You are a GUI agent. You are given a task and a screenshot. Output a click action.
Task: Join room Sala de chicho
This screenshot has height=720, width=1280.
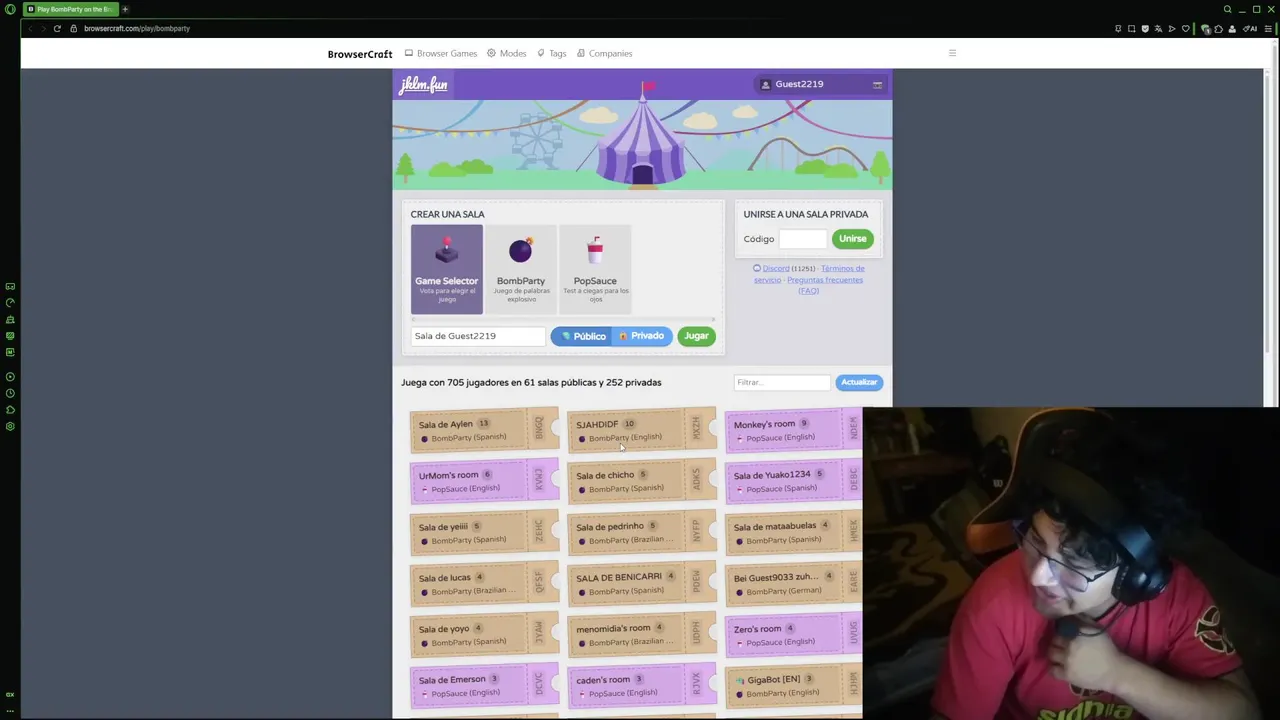642,481
